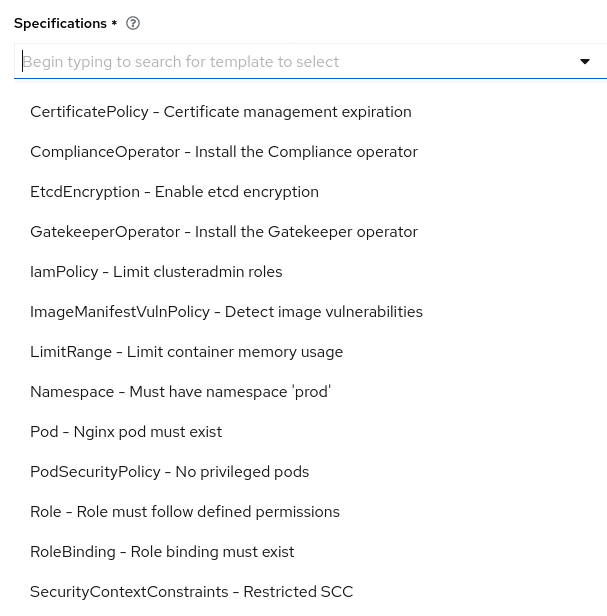Select PodSecurityPolicy - No privileged pods
Image resolution: width=607 pixels, height=616 pixels.
click(x=170, y=472)
